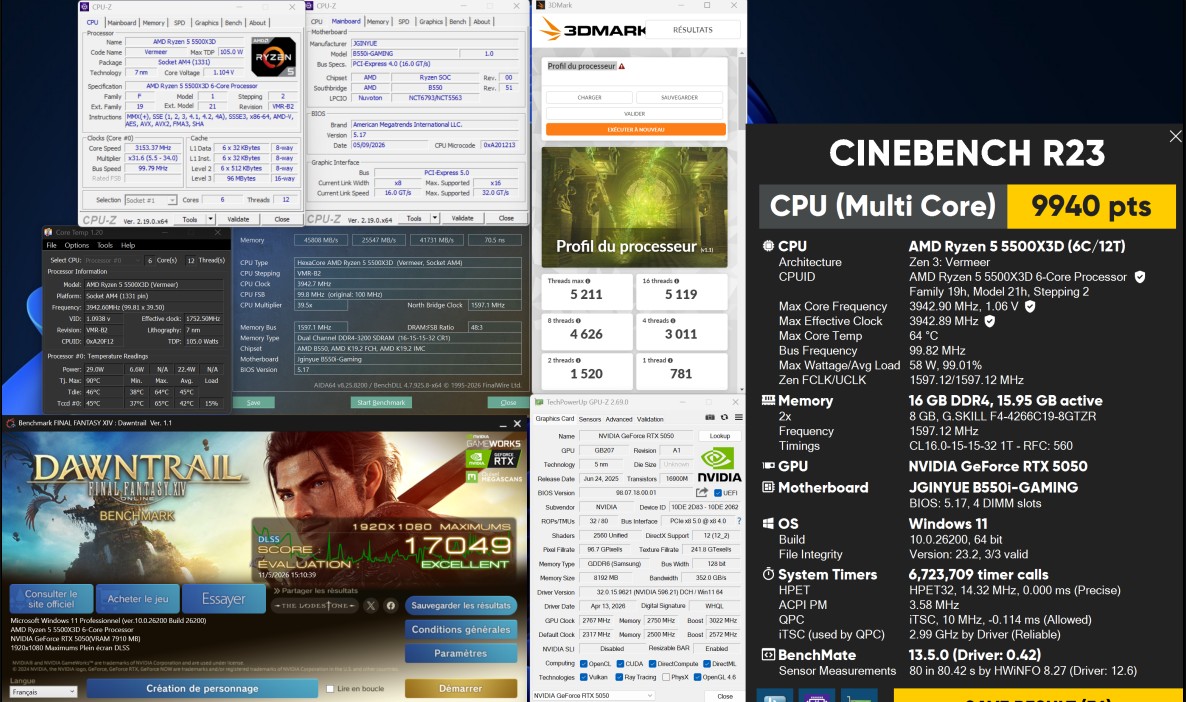Click EXÉCUTER À NOUVEAU in 3DMark
The width and height of the screenshot is (1186, 702).
(635, 129)
